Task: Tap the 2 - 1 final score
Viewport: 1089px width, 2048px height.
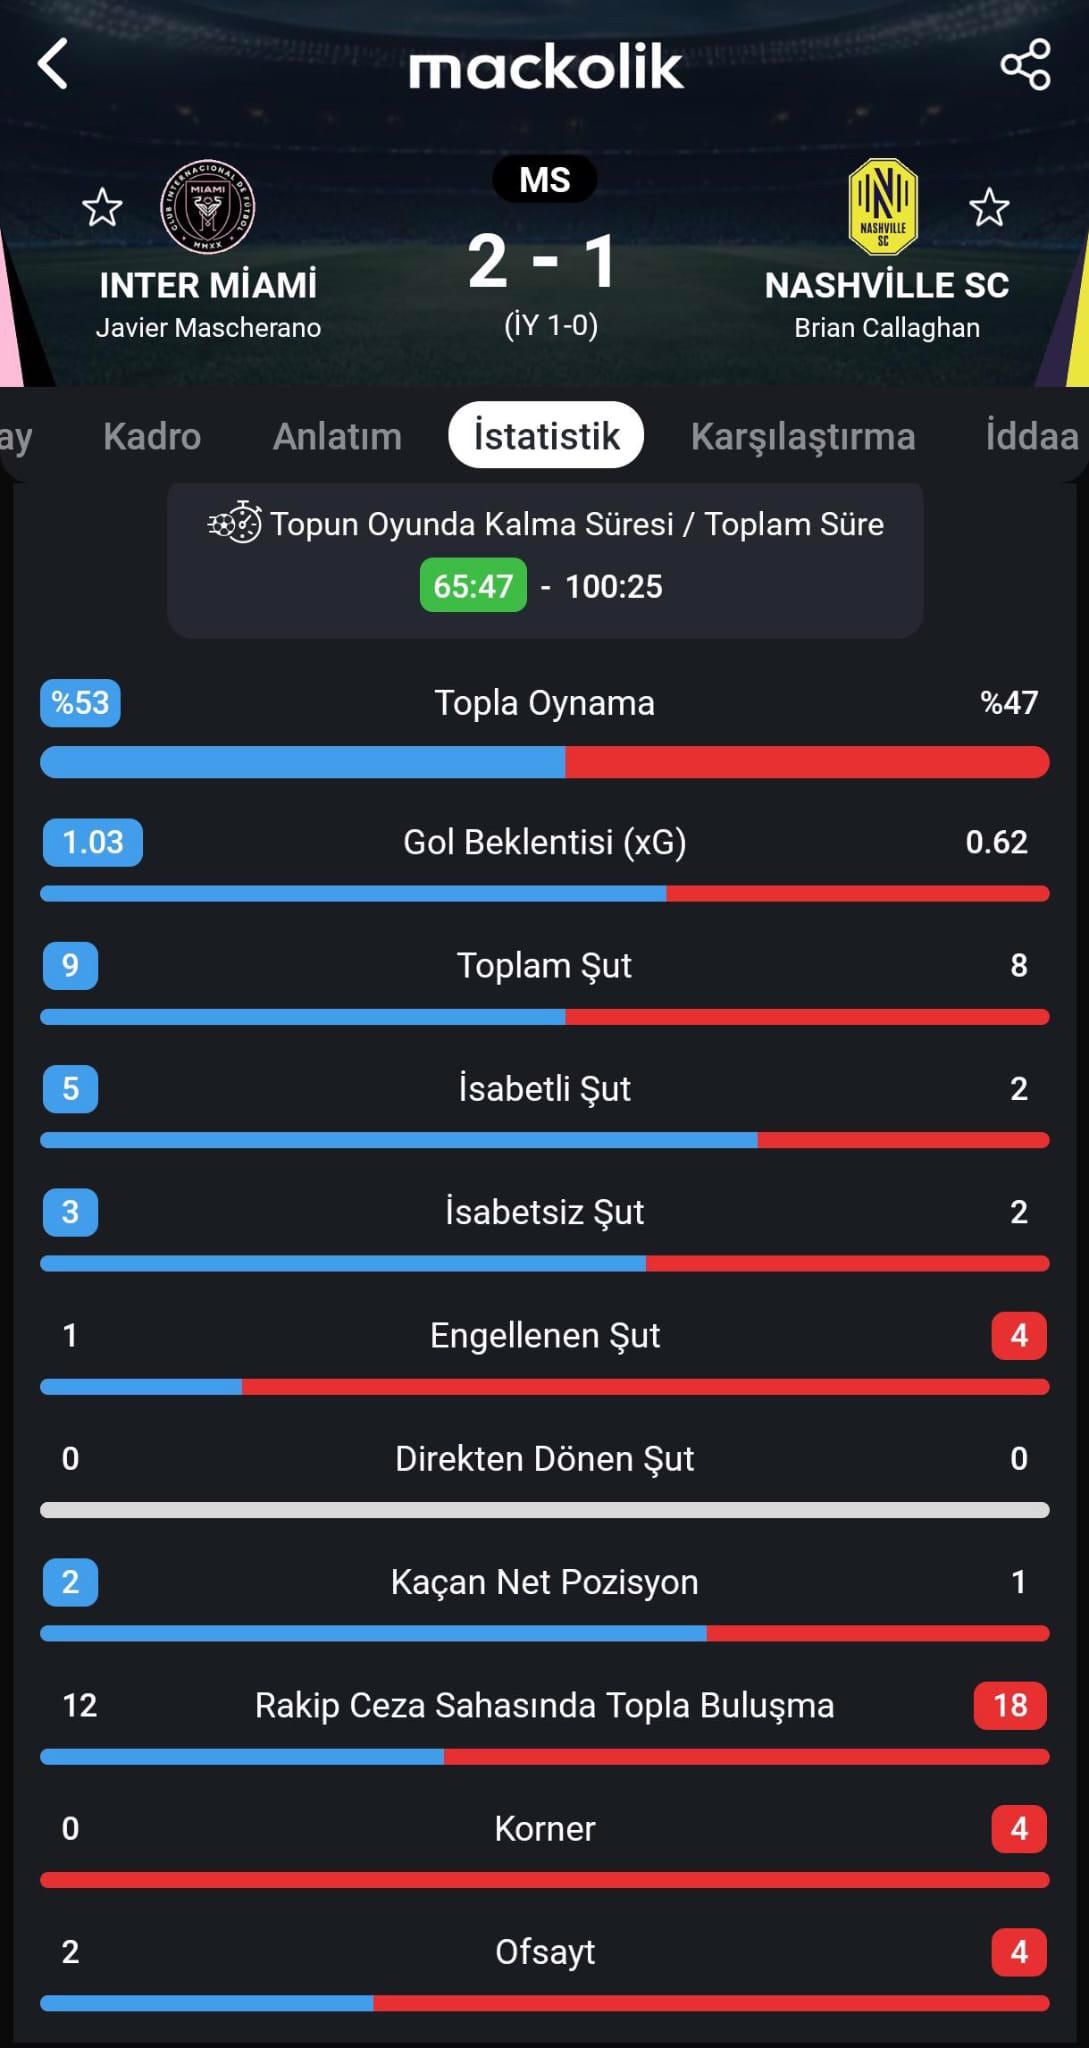Action: (x=543, y=261)
